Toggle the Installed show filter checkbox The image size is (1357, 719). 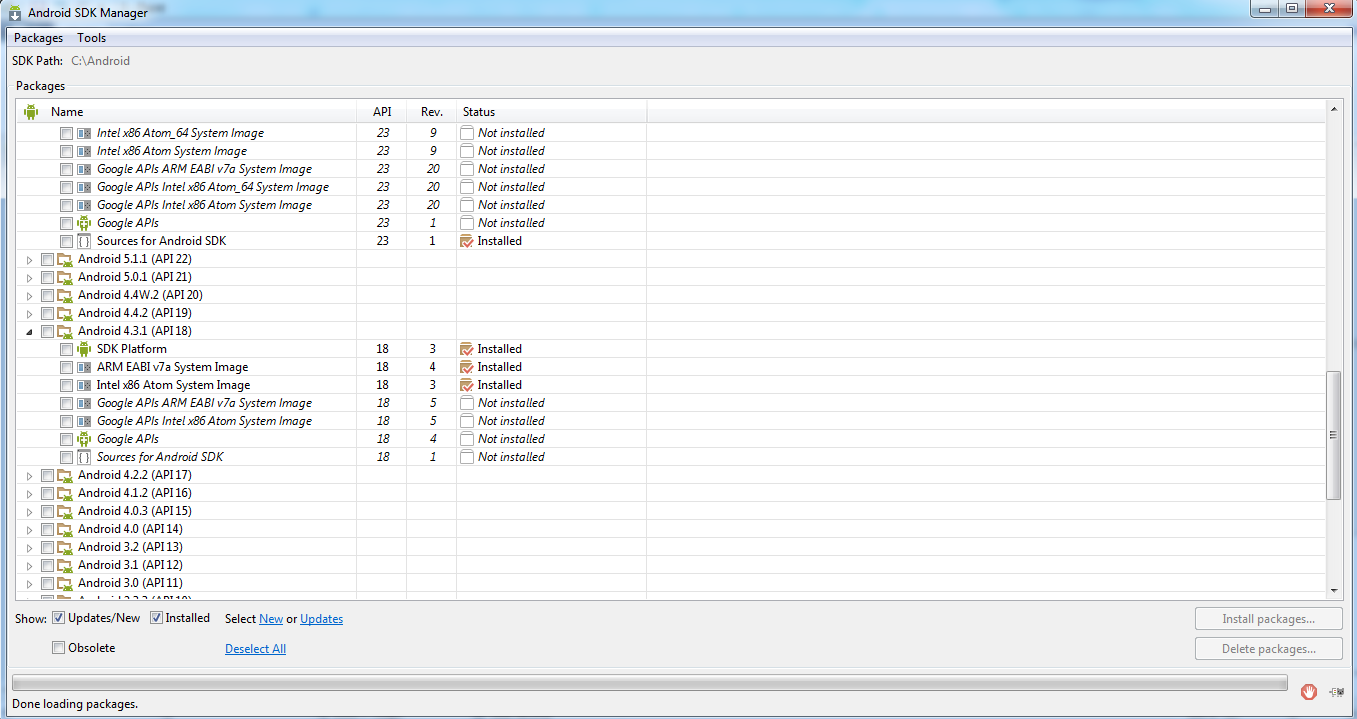tap(156, 618)
